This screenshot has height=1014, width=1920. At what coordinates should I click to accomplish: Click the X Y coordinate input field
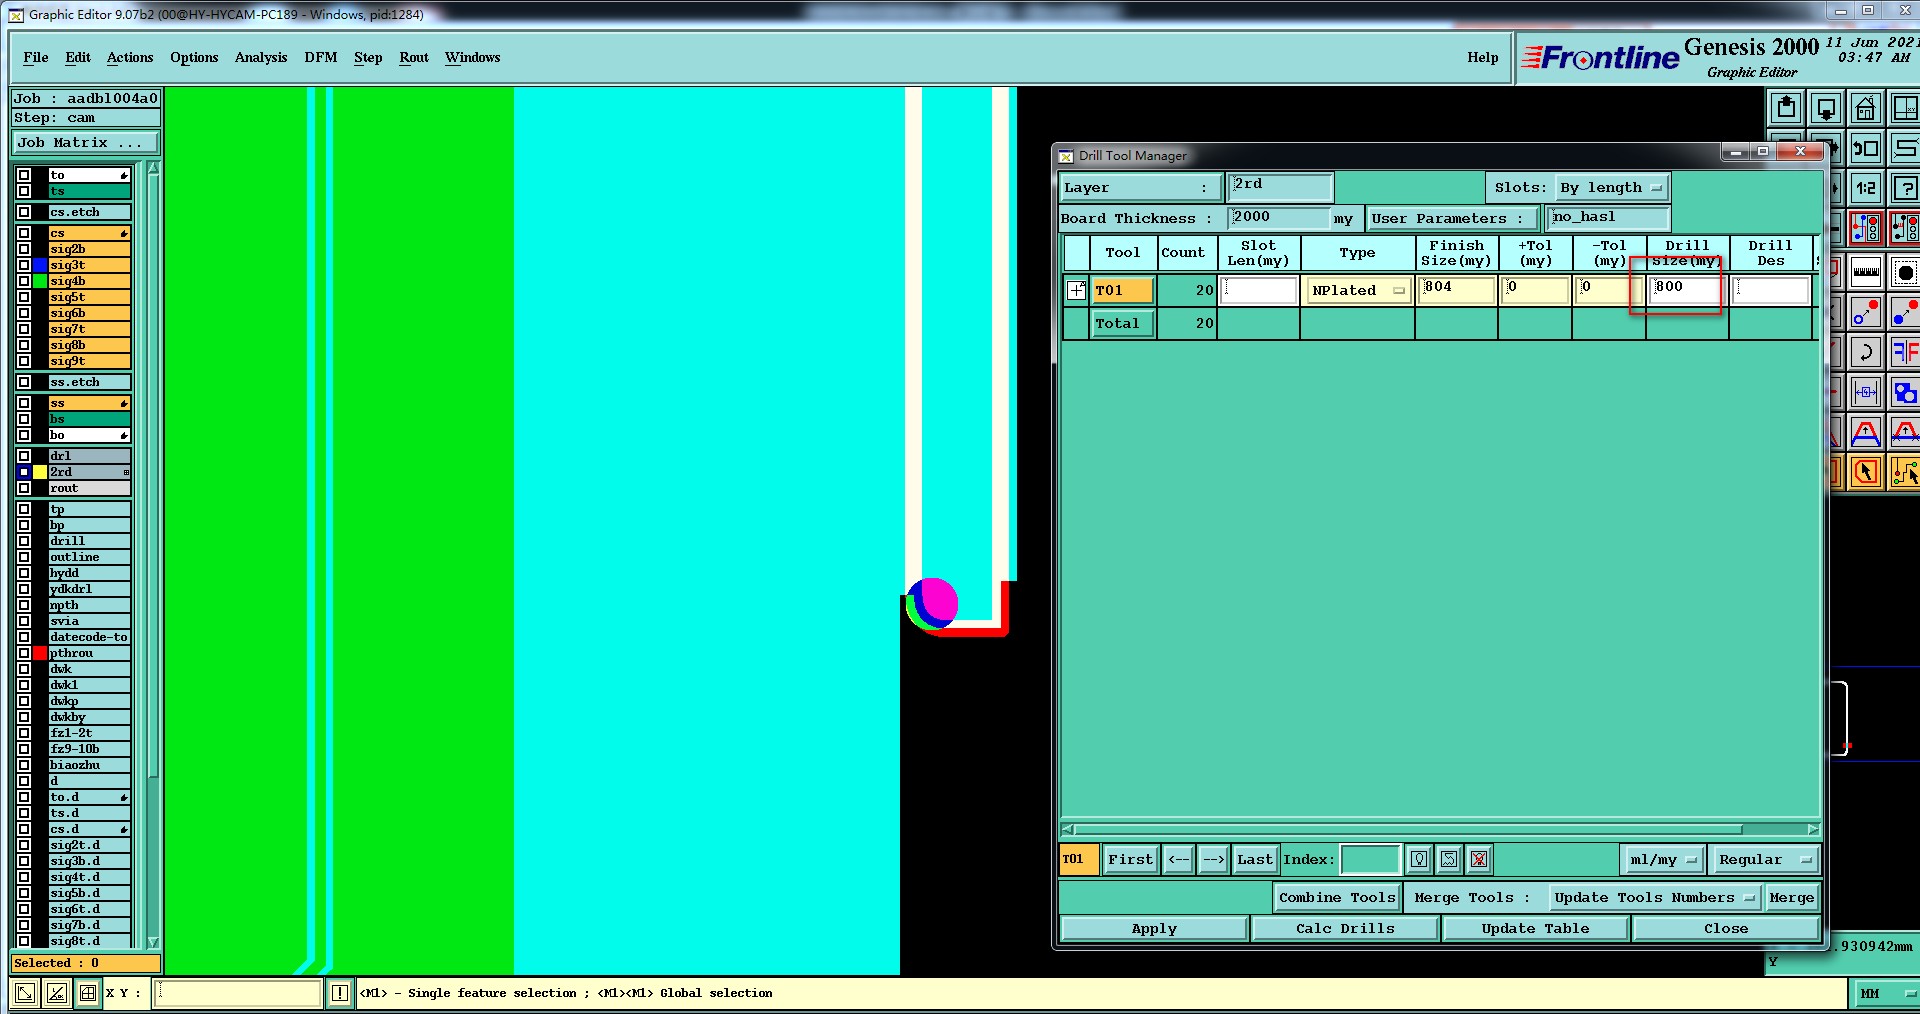(238, 993)
